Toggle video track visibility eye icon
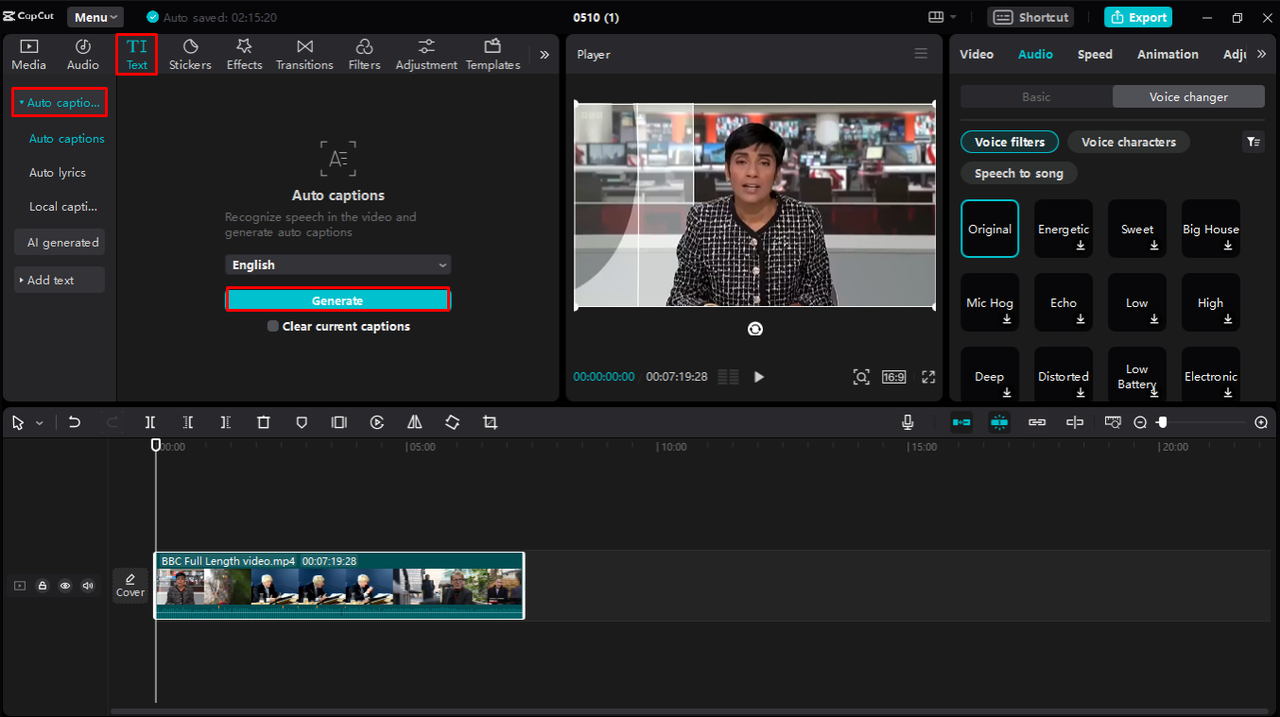This screenshot has width=1280, height=717. (65, 586)
